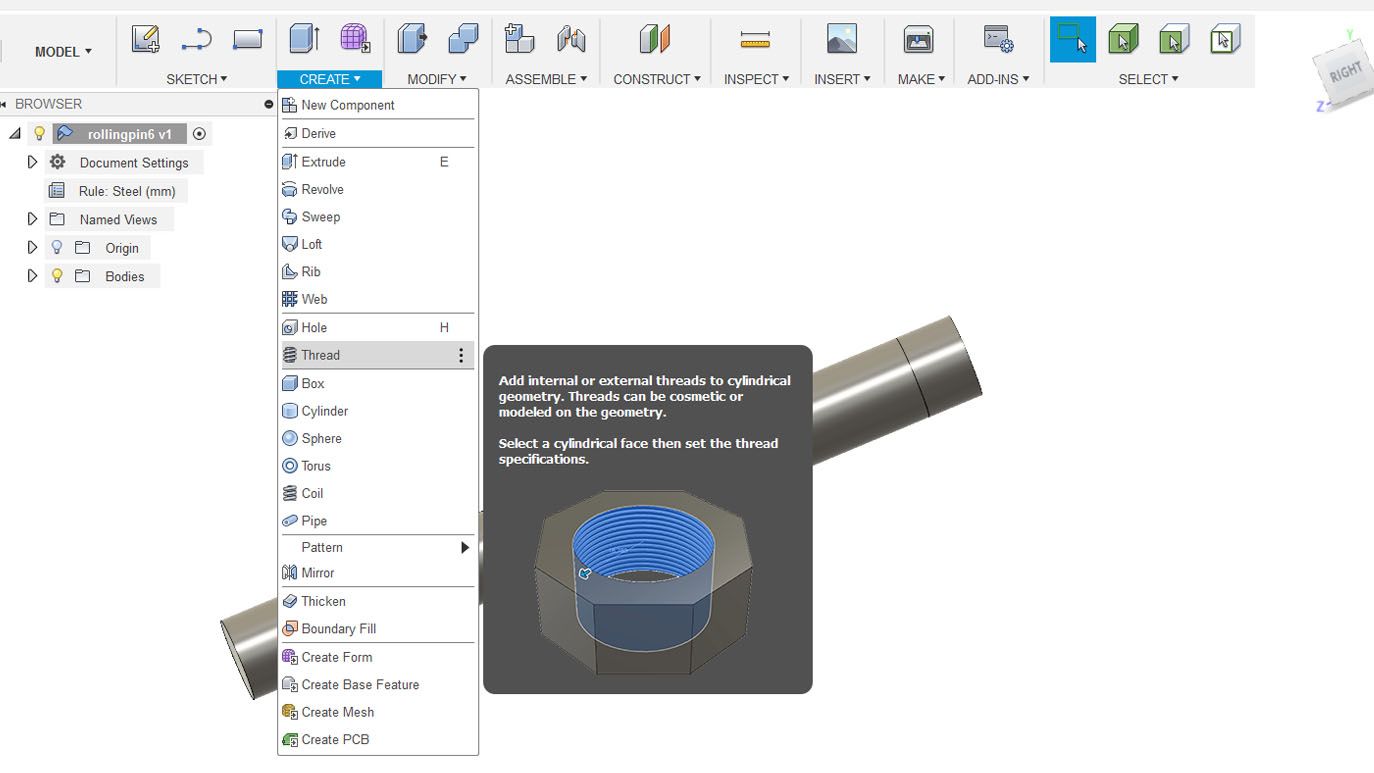Select Extrude in the Create menu
Image resolution: width=1374 pixels, height=773 pixels.
[323, 162]
